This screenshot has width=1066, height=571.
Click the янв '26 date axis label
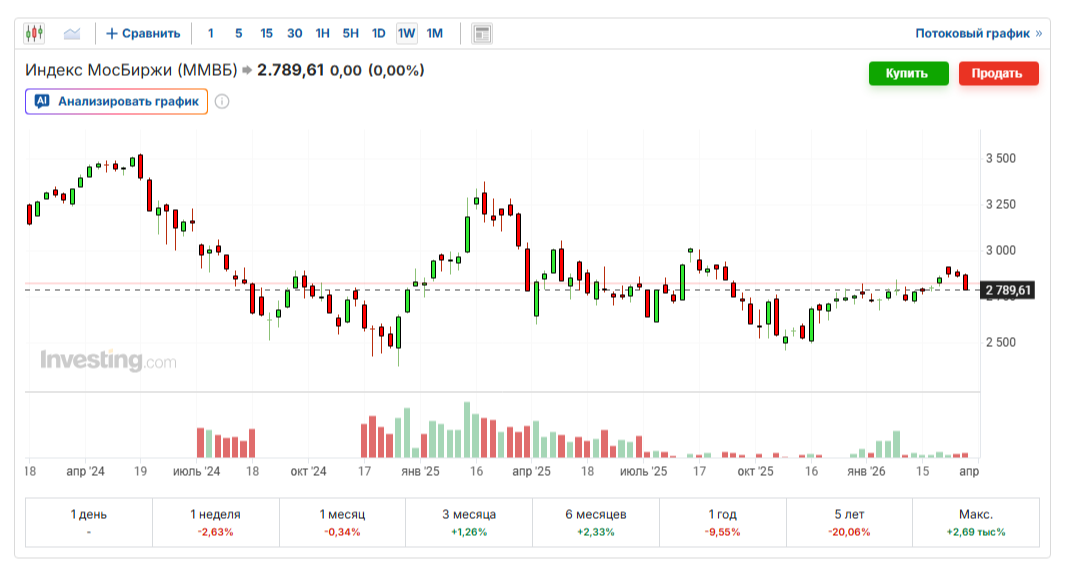point(866,471)
